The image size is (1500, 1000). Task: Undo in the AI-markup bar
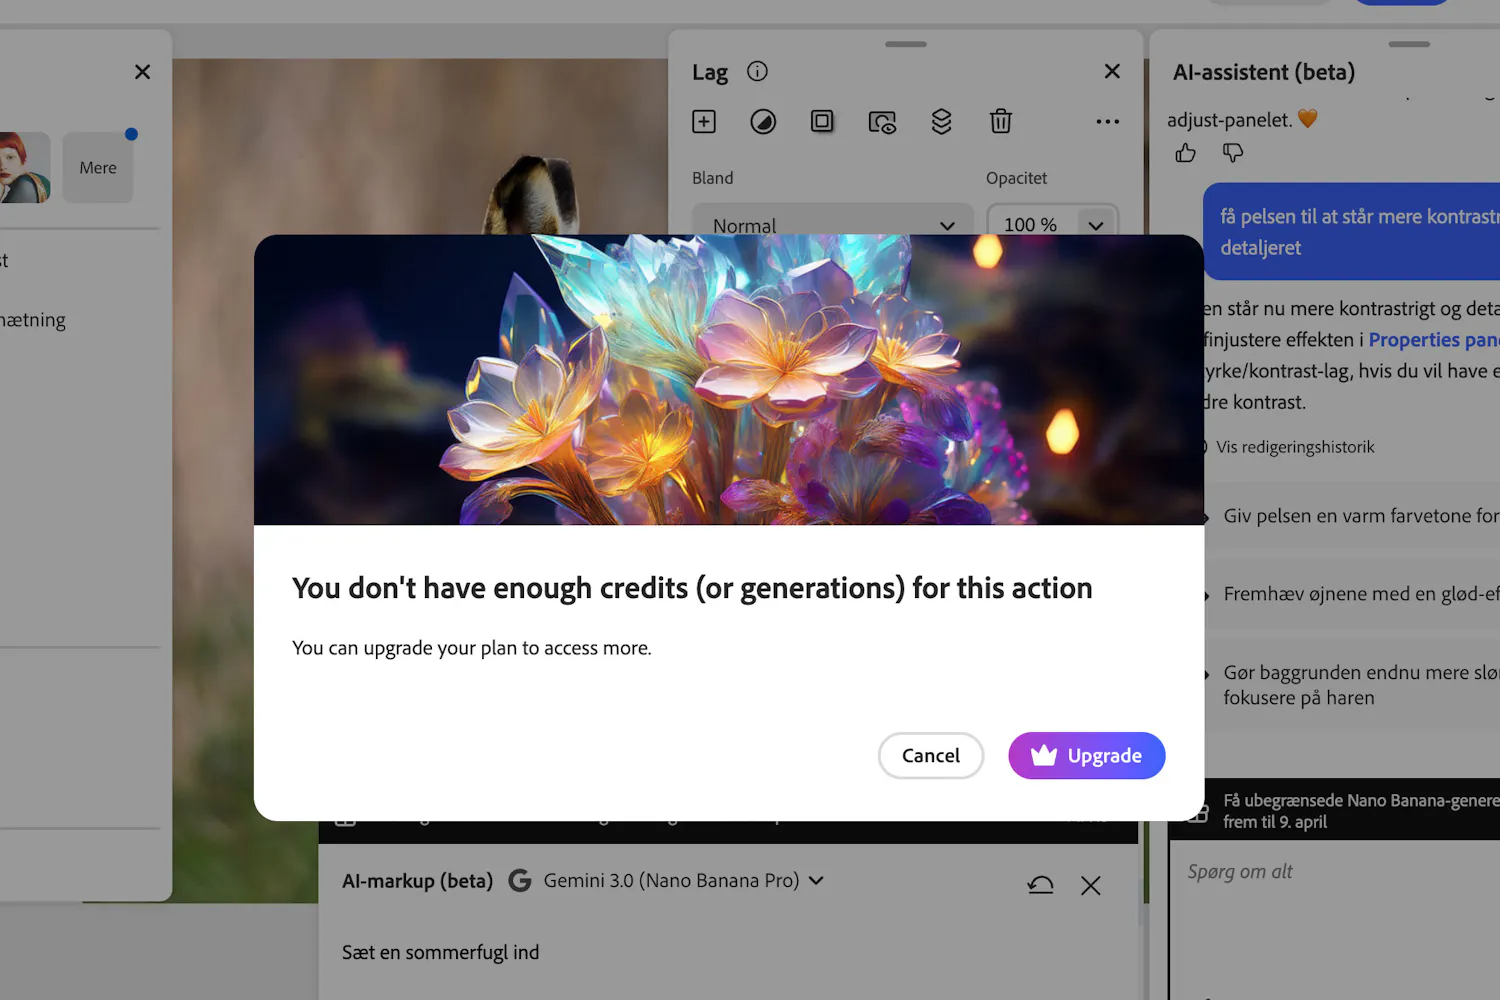1040,885
